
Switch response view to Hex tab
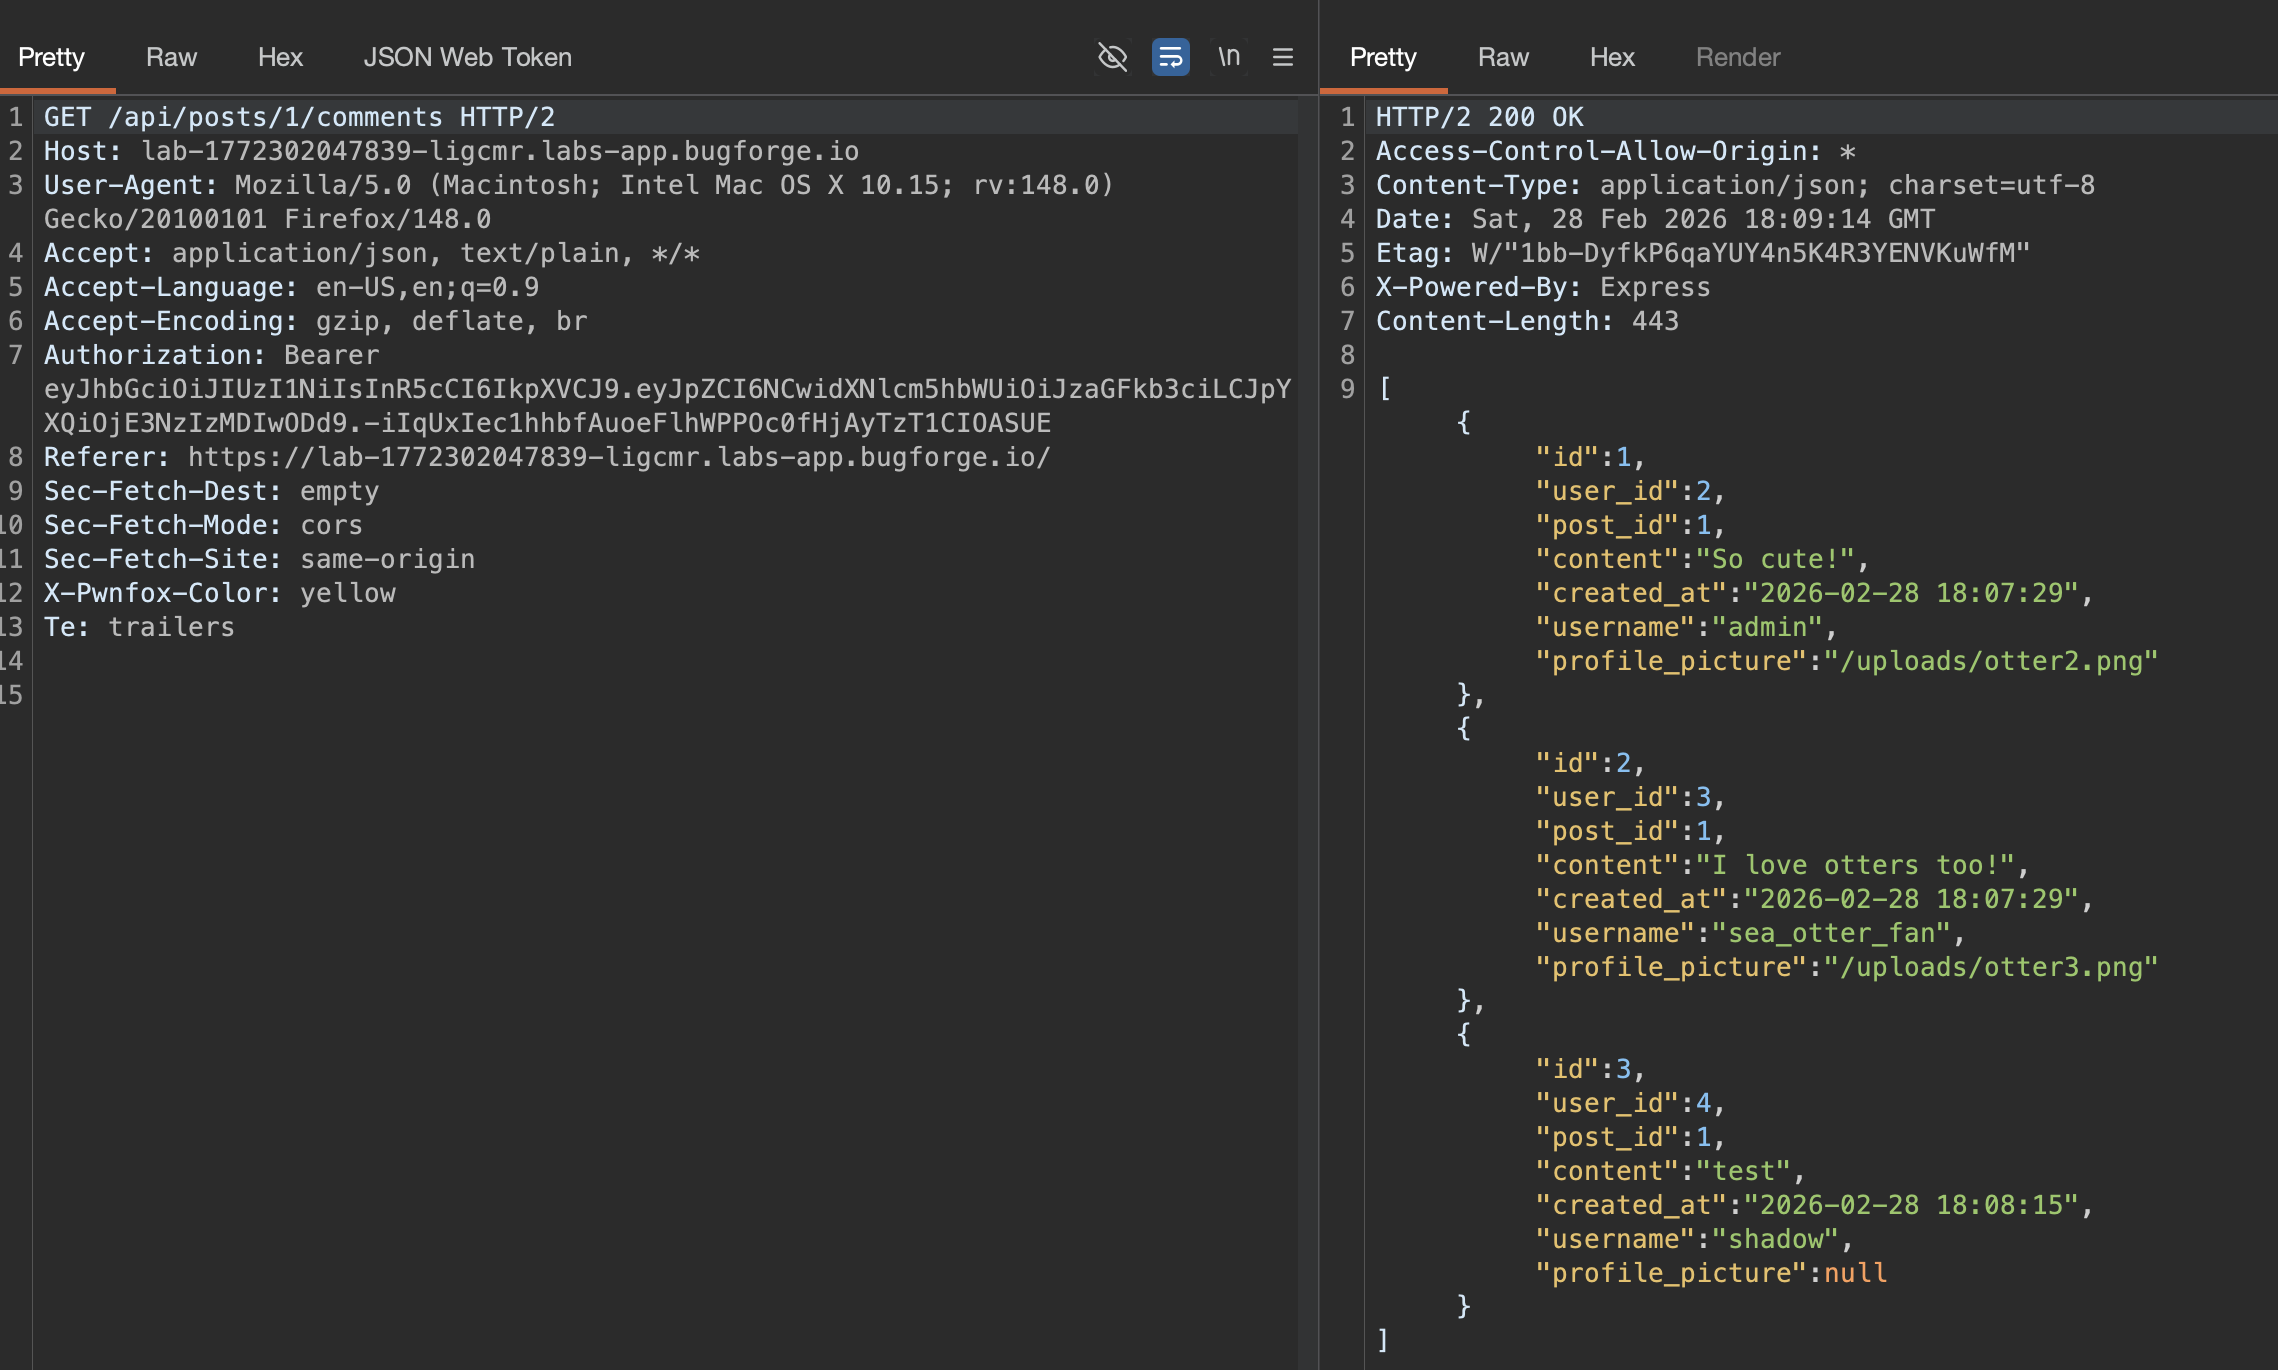click(x=1612, y=57)
